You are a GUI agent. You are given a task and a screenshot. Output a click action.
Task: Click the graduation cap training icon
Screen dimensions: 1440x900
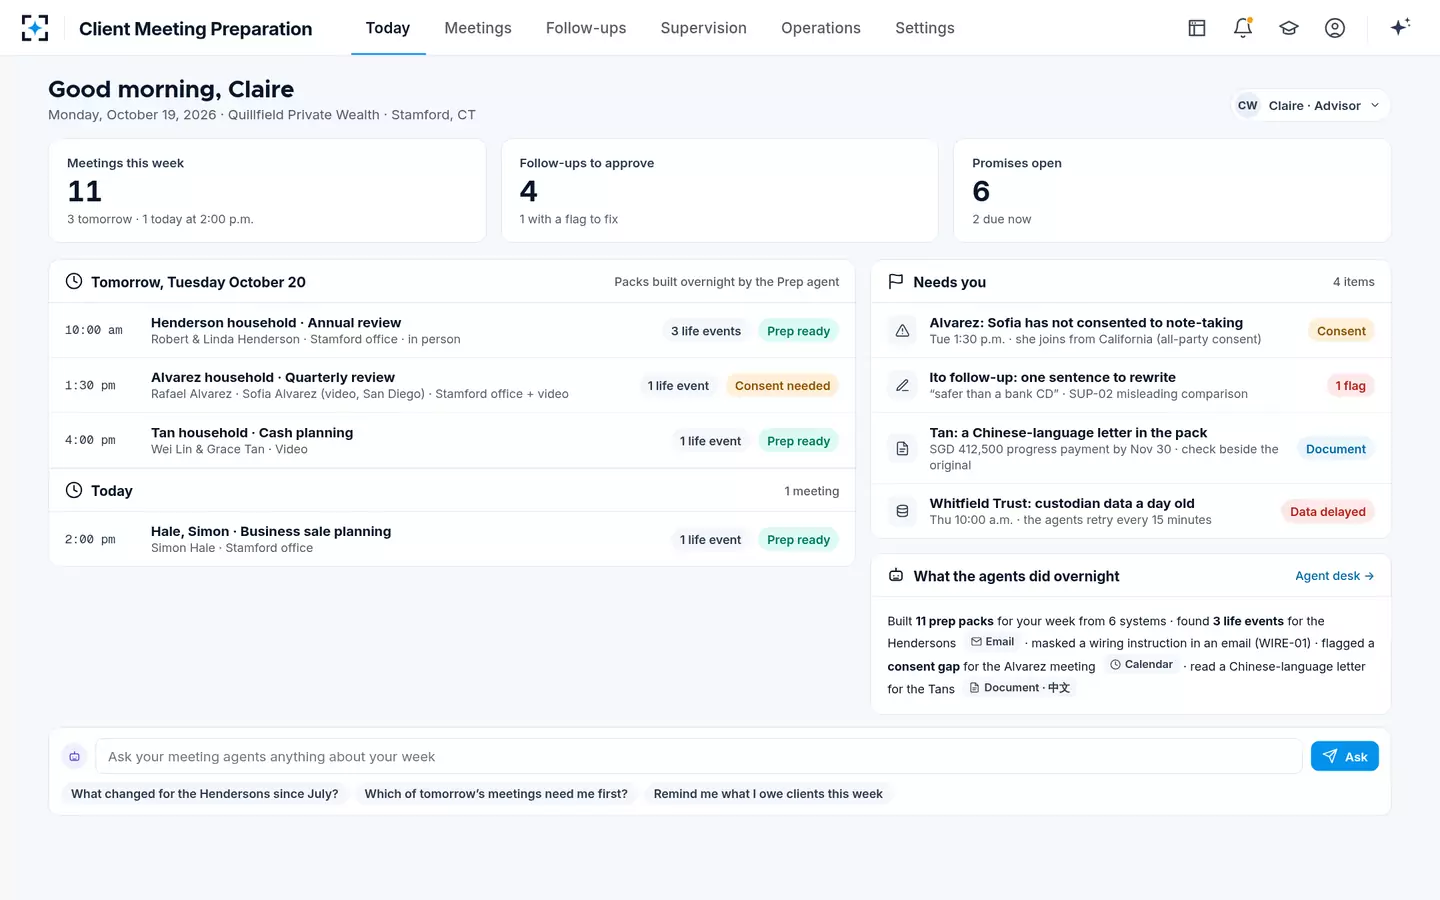1289,28
